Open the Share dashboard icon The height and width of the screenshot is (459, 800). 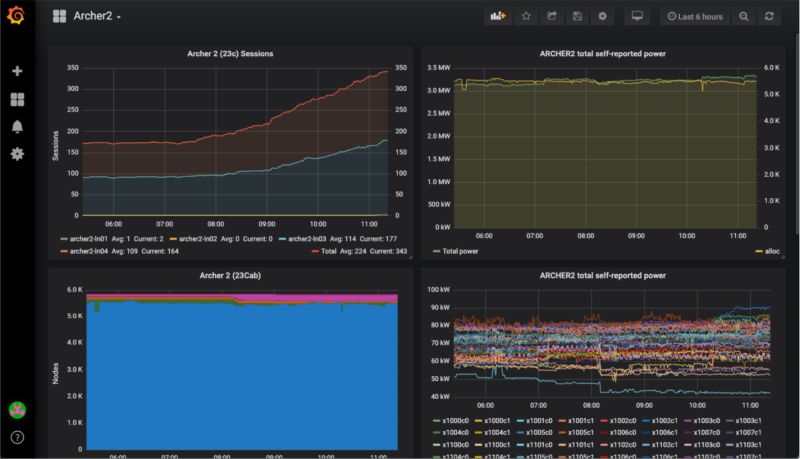click(x=552, y=16)
